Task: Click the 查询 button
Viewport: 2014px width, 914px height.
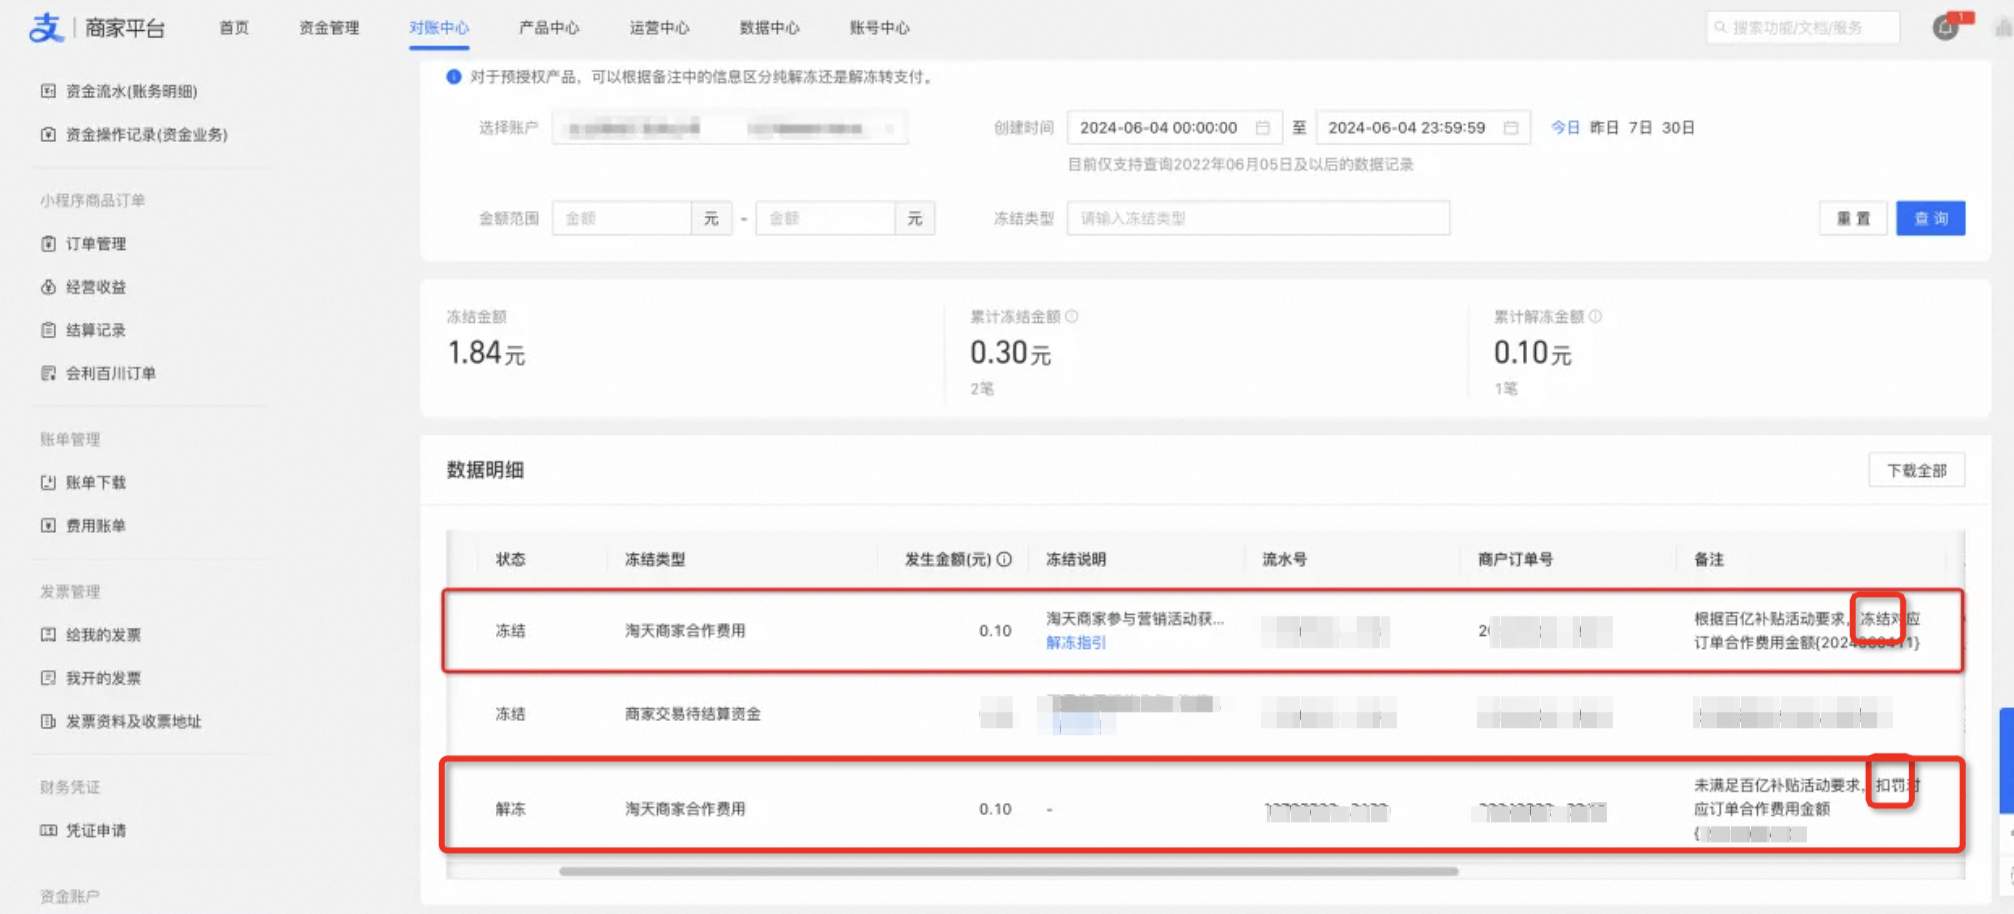Action: [1930, 218]
